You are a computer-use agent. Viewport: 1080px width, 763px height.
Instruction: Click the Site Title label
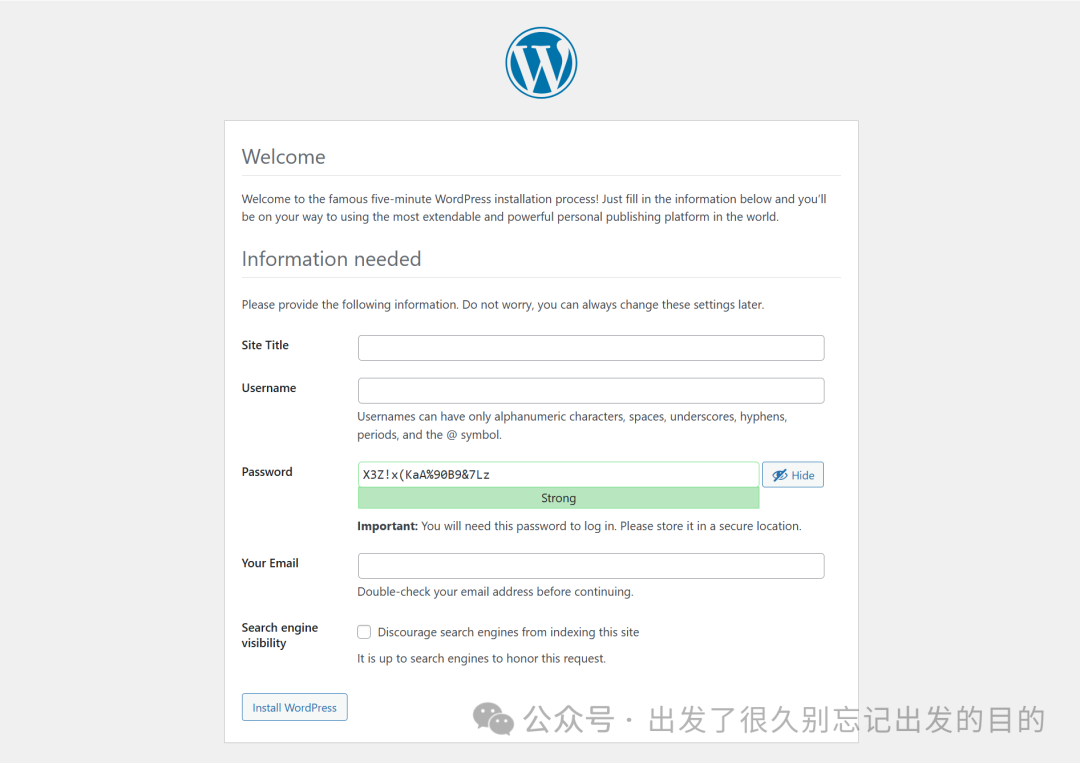click(265, 345)
